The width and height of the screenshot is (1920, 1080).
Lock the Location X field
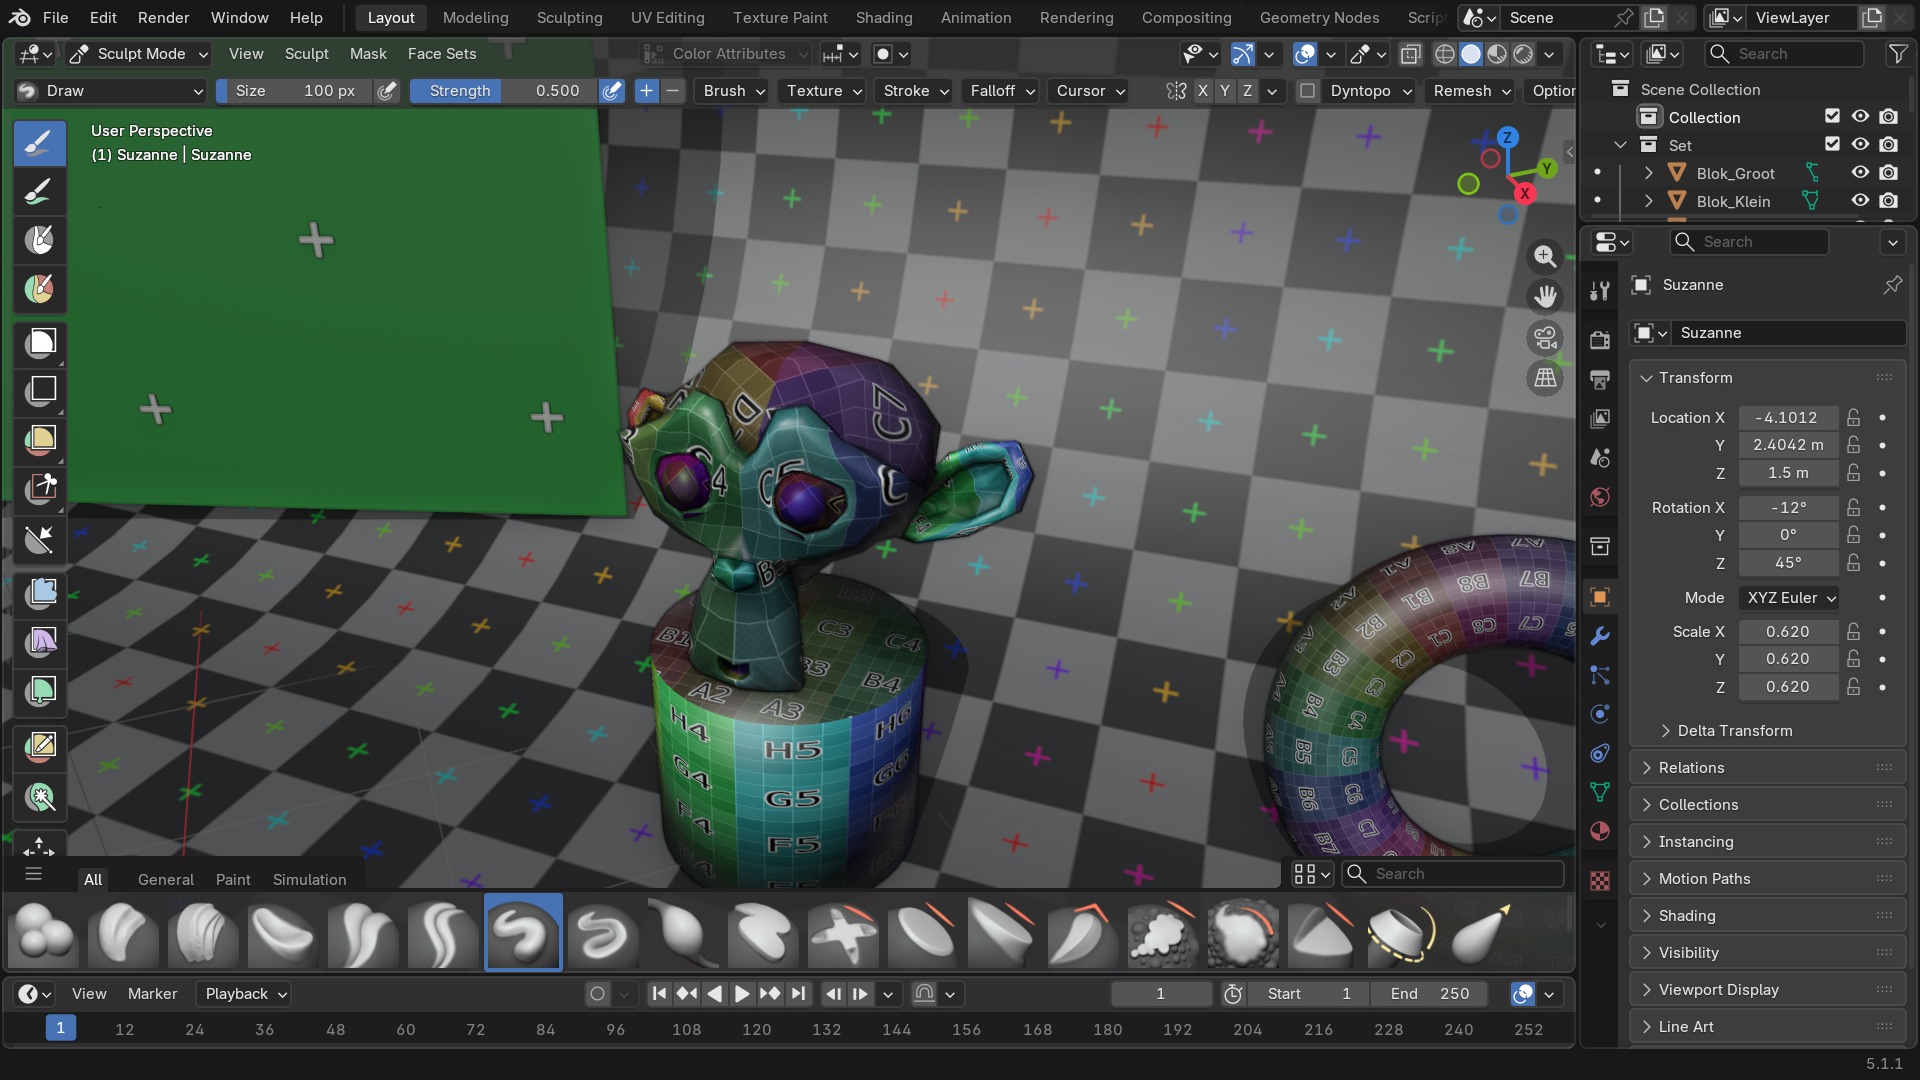(1853, 418)
